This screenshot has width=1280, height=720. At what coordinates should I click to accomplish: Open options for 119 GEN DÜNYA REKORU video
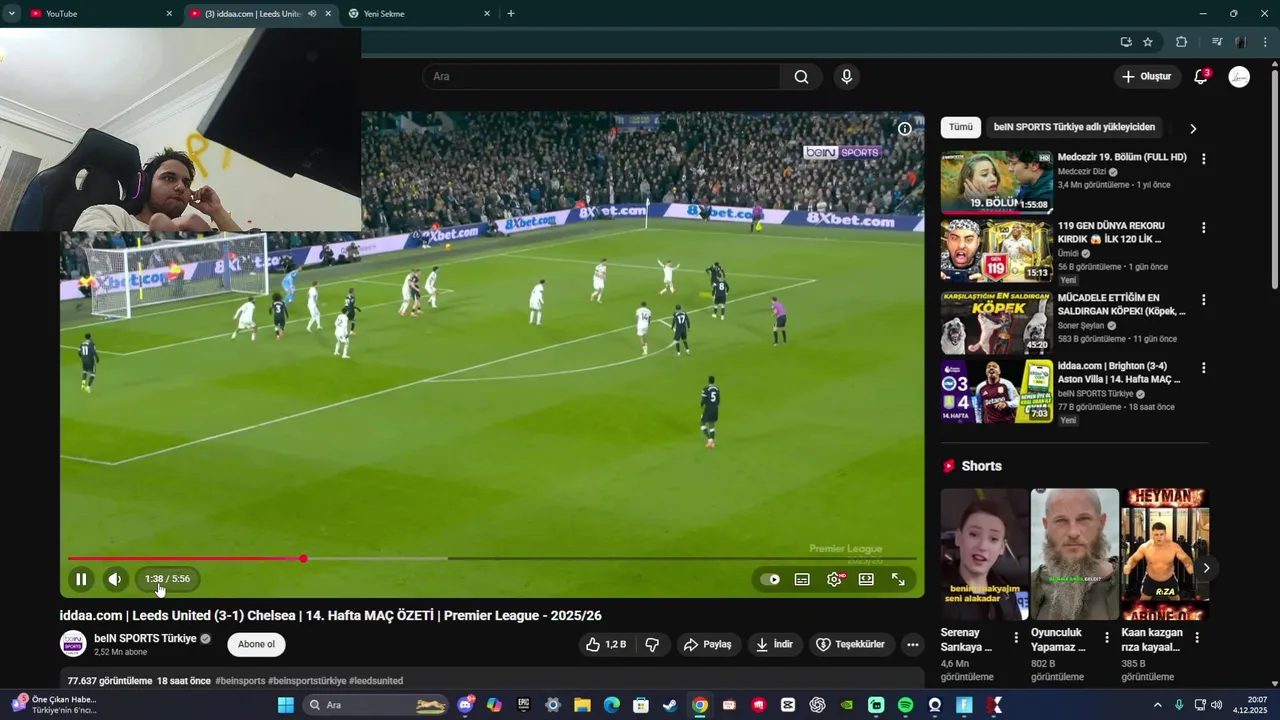[1203, 228]
